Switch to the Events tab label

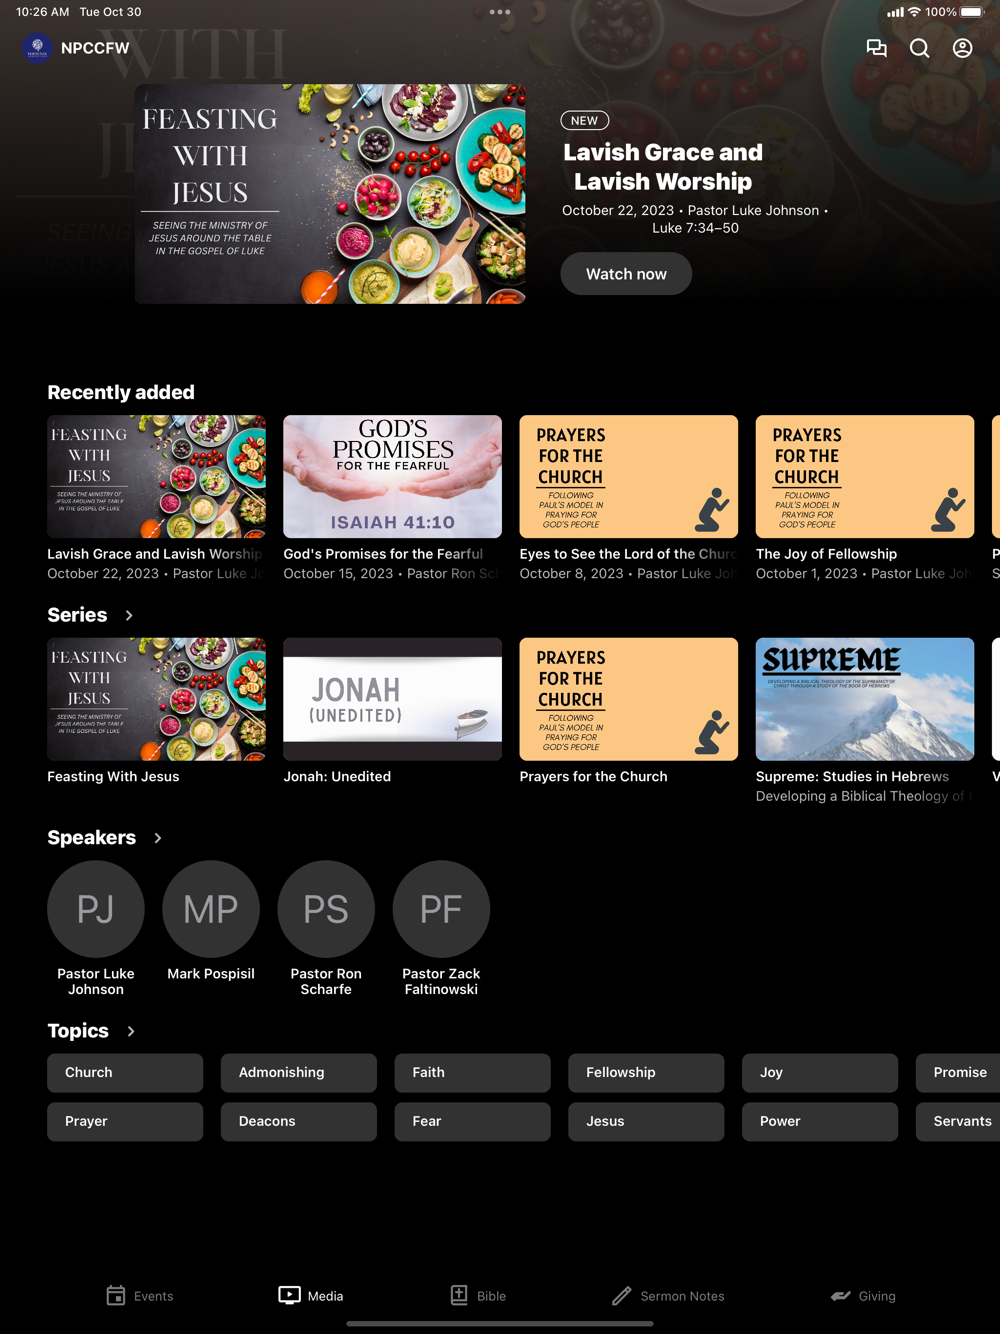[x=154, y=1296]
